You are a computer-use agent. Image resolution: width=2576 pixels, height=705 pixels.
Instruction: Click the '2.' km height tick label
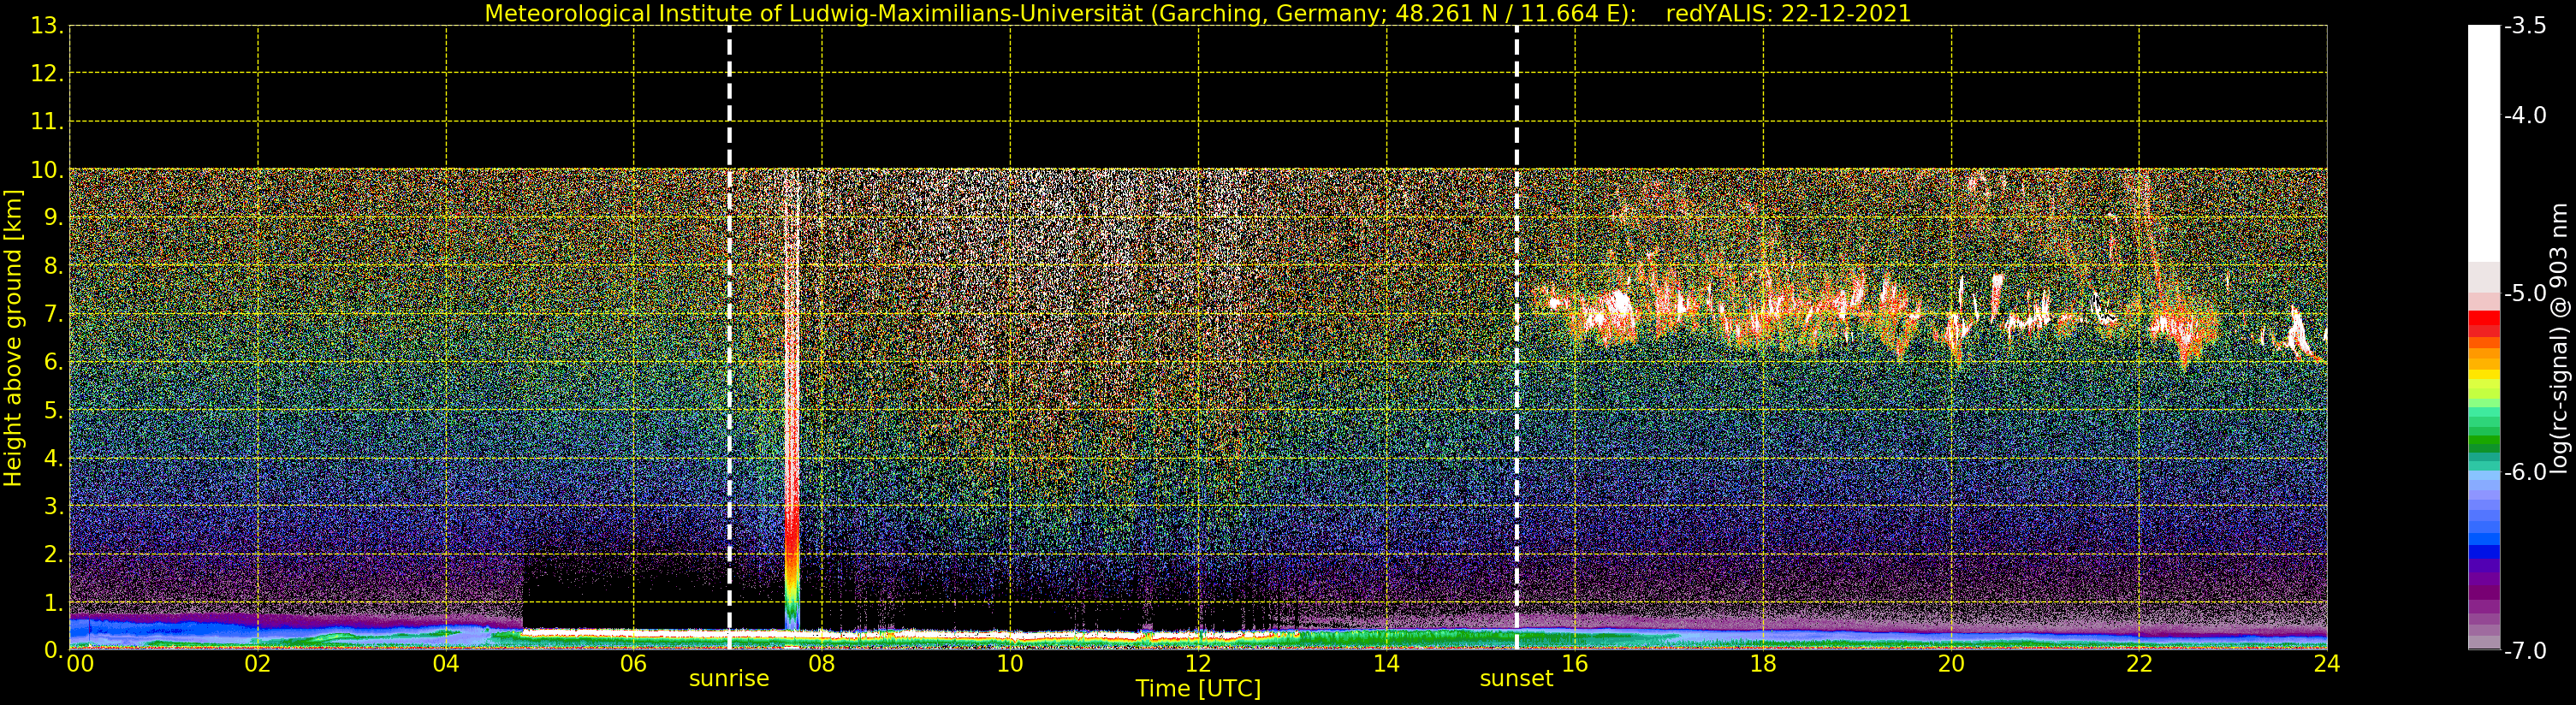pos(54,555)
